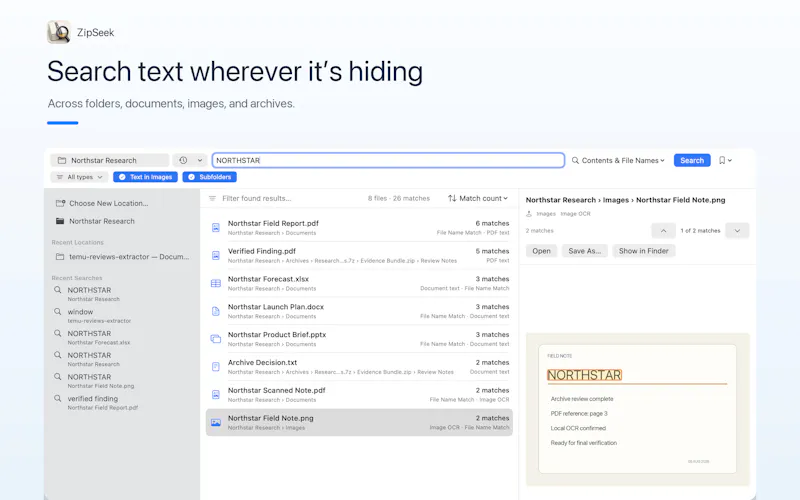800x500 pixels.
Task: Expand the history dropdown chevron
Action: [x=200, y=160]
